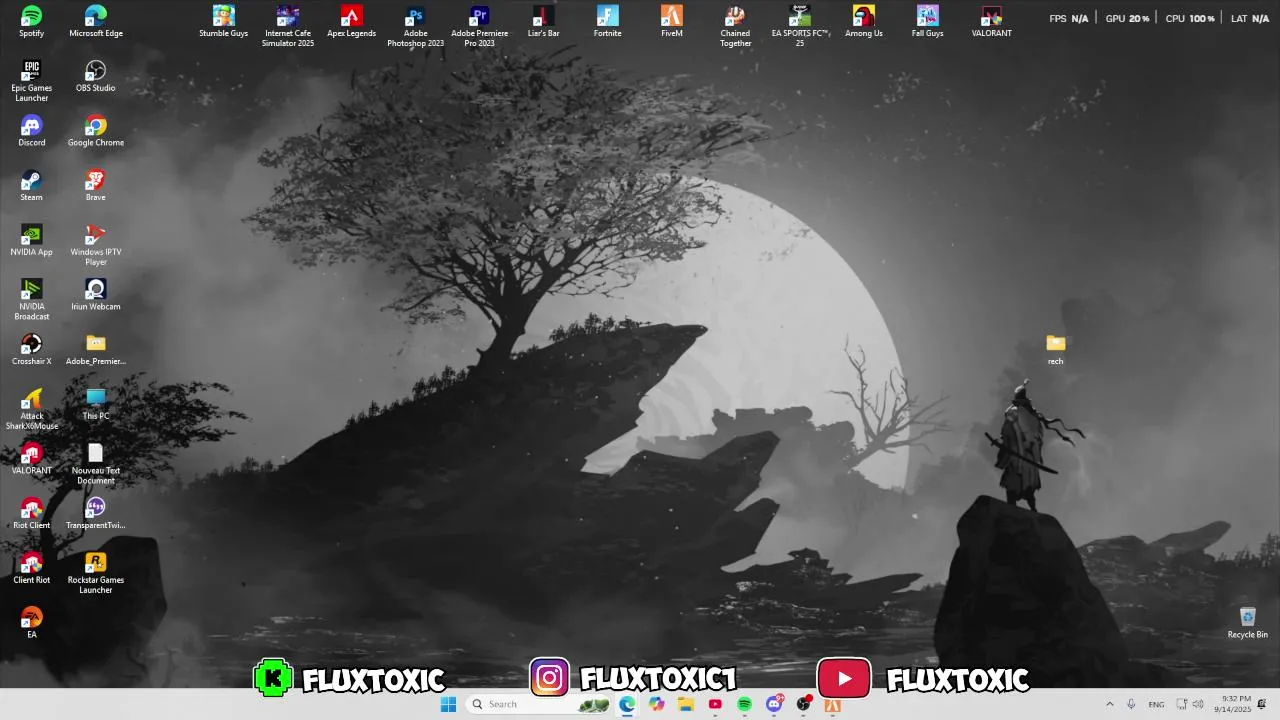Select the Steam desktop icon
The image size is (1280, 720).
click(x=31, y=186)
